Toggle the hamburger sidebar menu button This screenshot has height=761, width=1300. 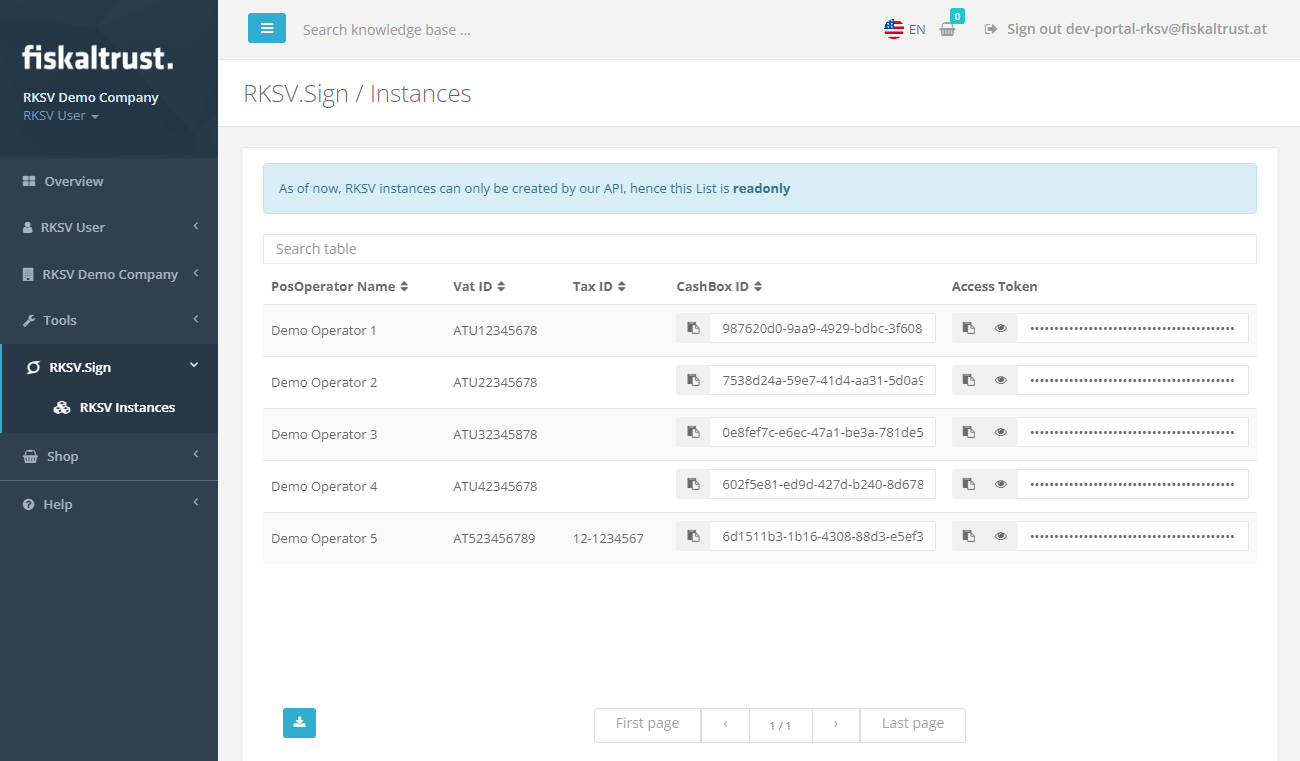tap(267, 28)
